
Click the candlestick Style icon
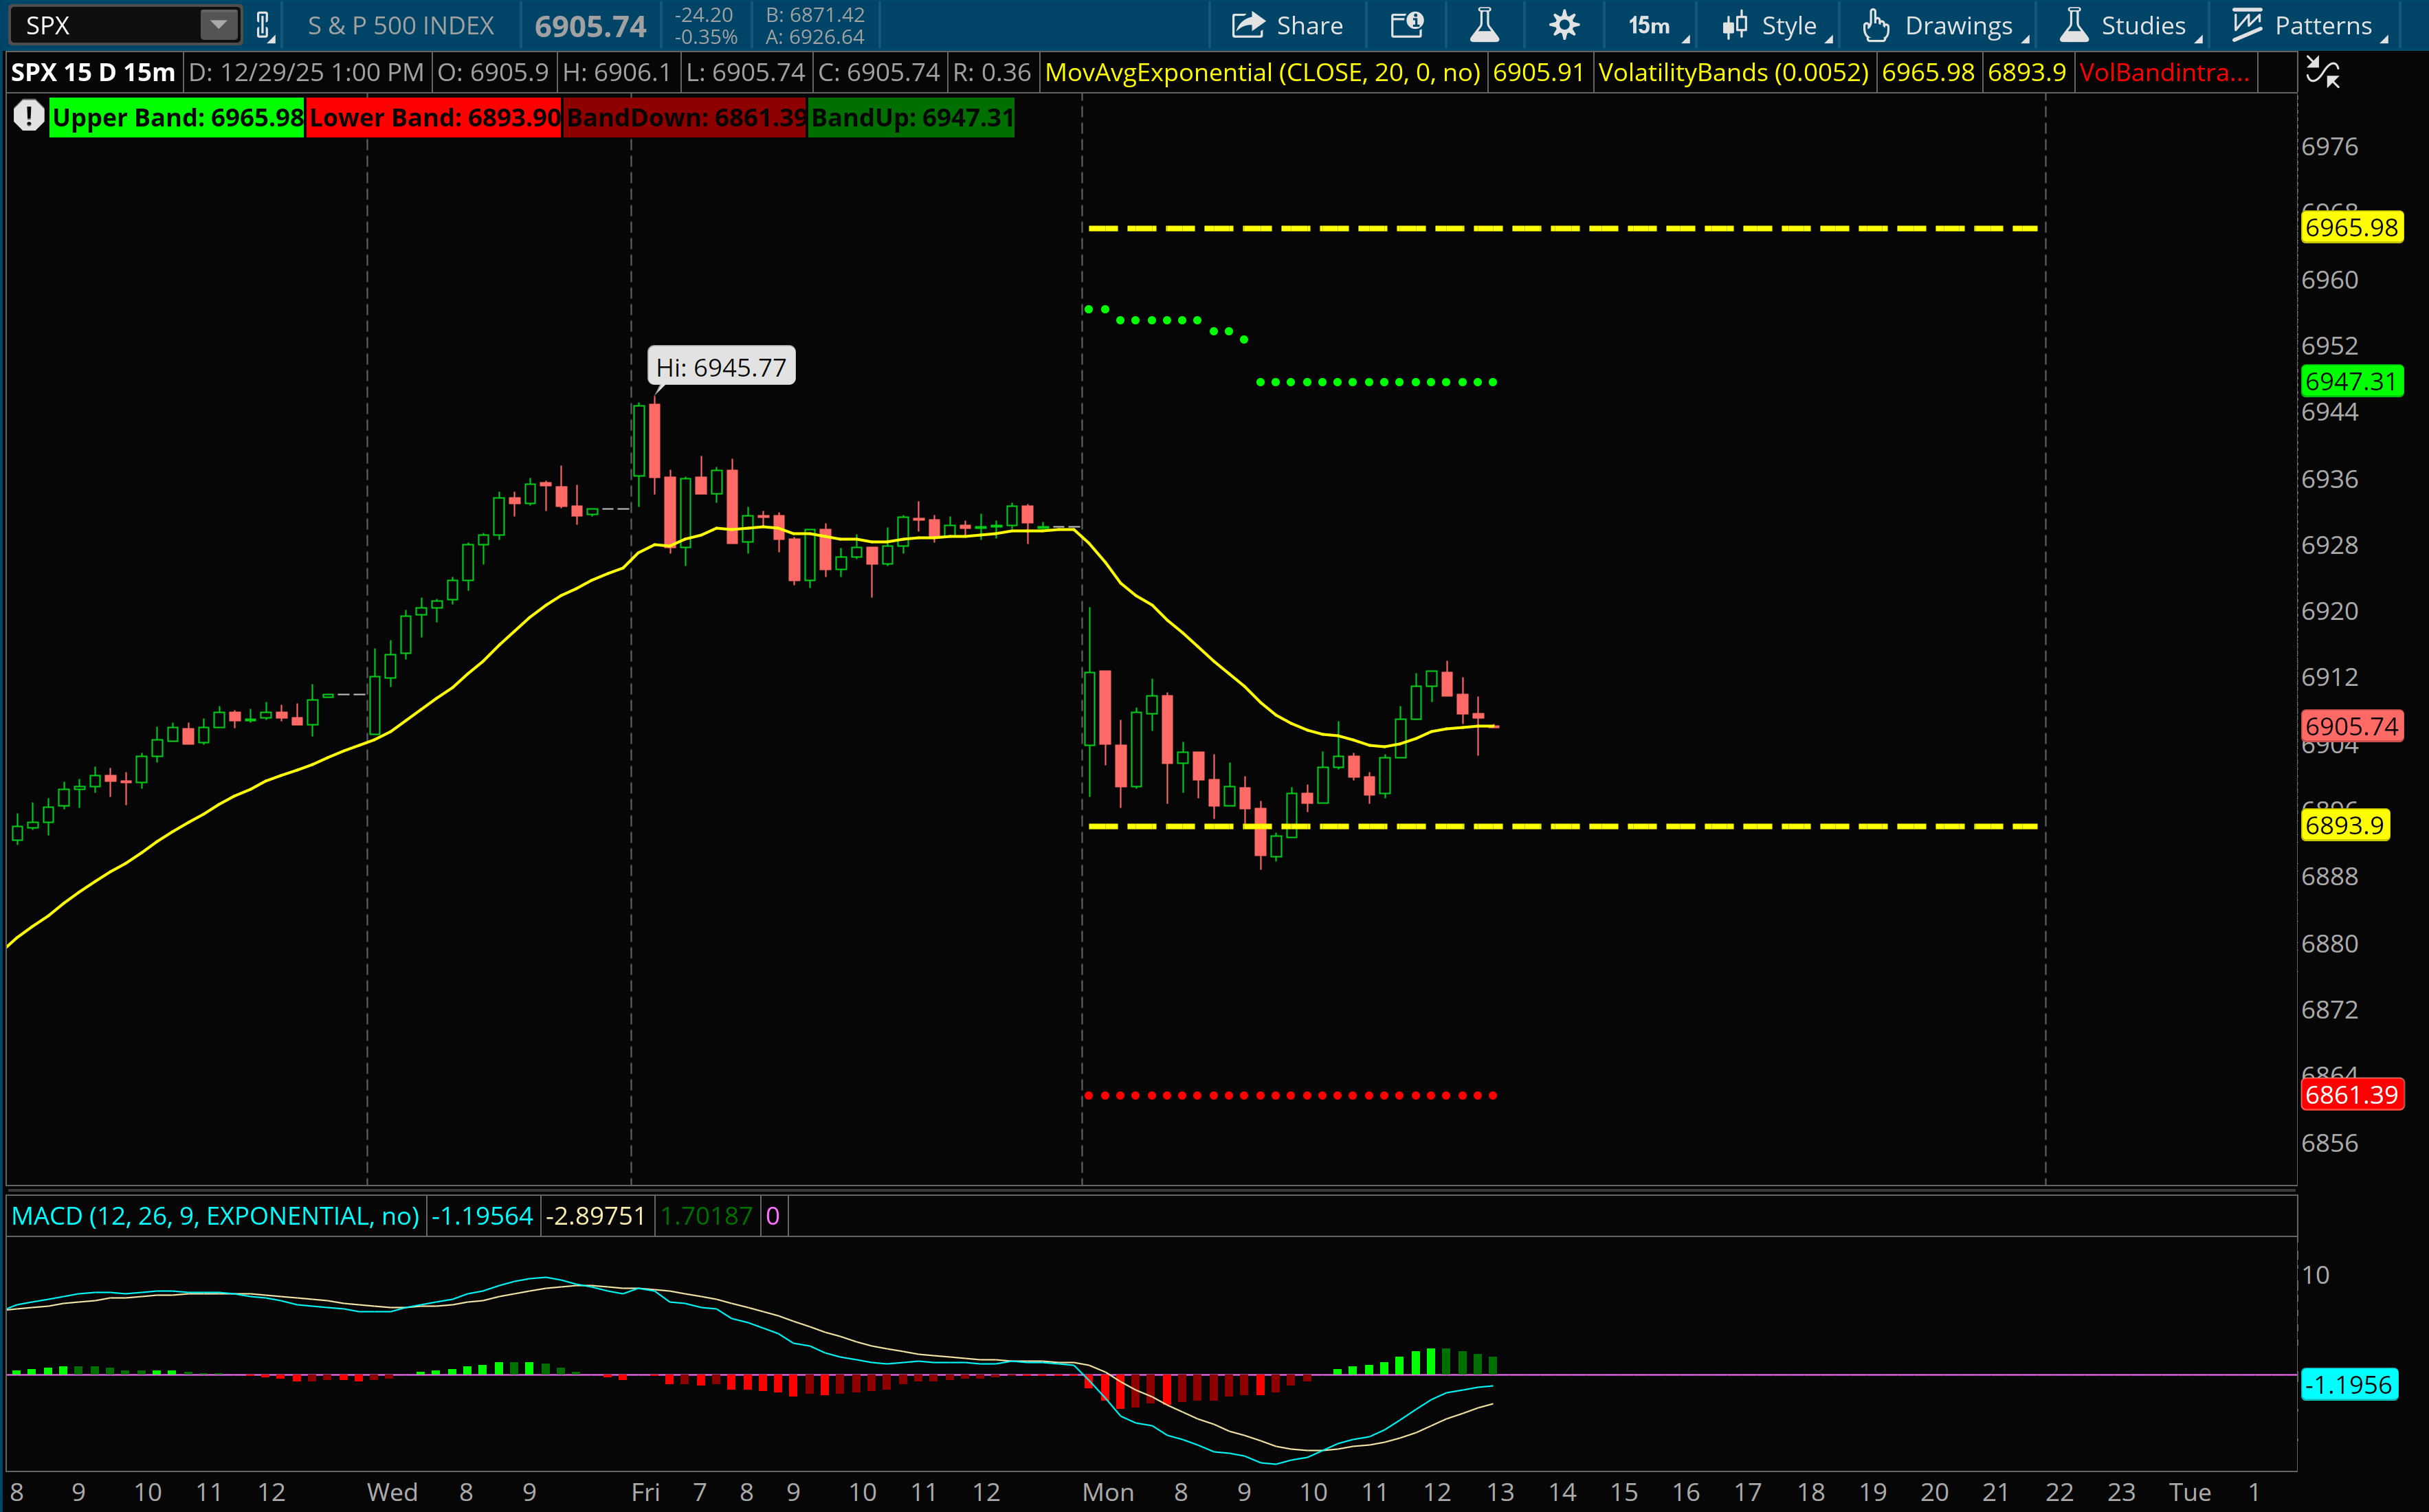pyautogui.click(x=1734, y=25)
